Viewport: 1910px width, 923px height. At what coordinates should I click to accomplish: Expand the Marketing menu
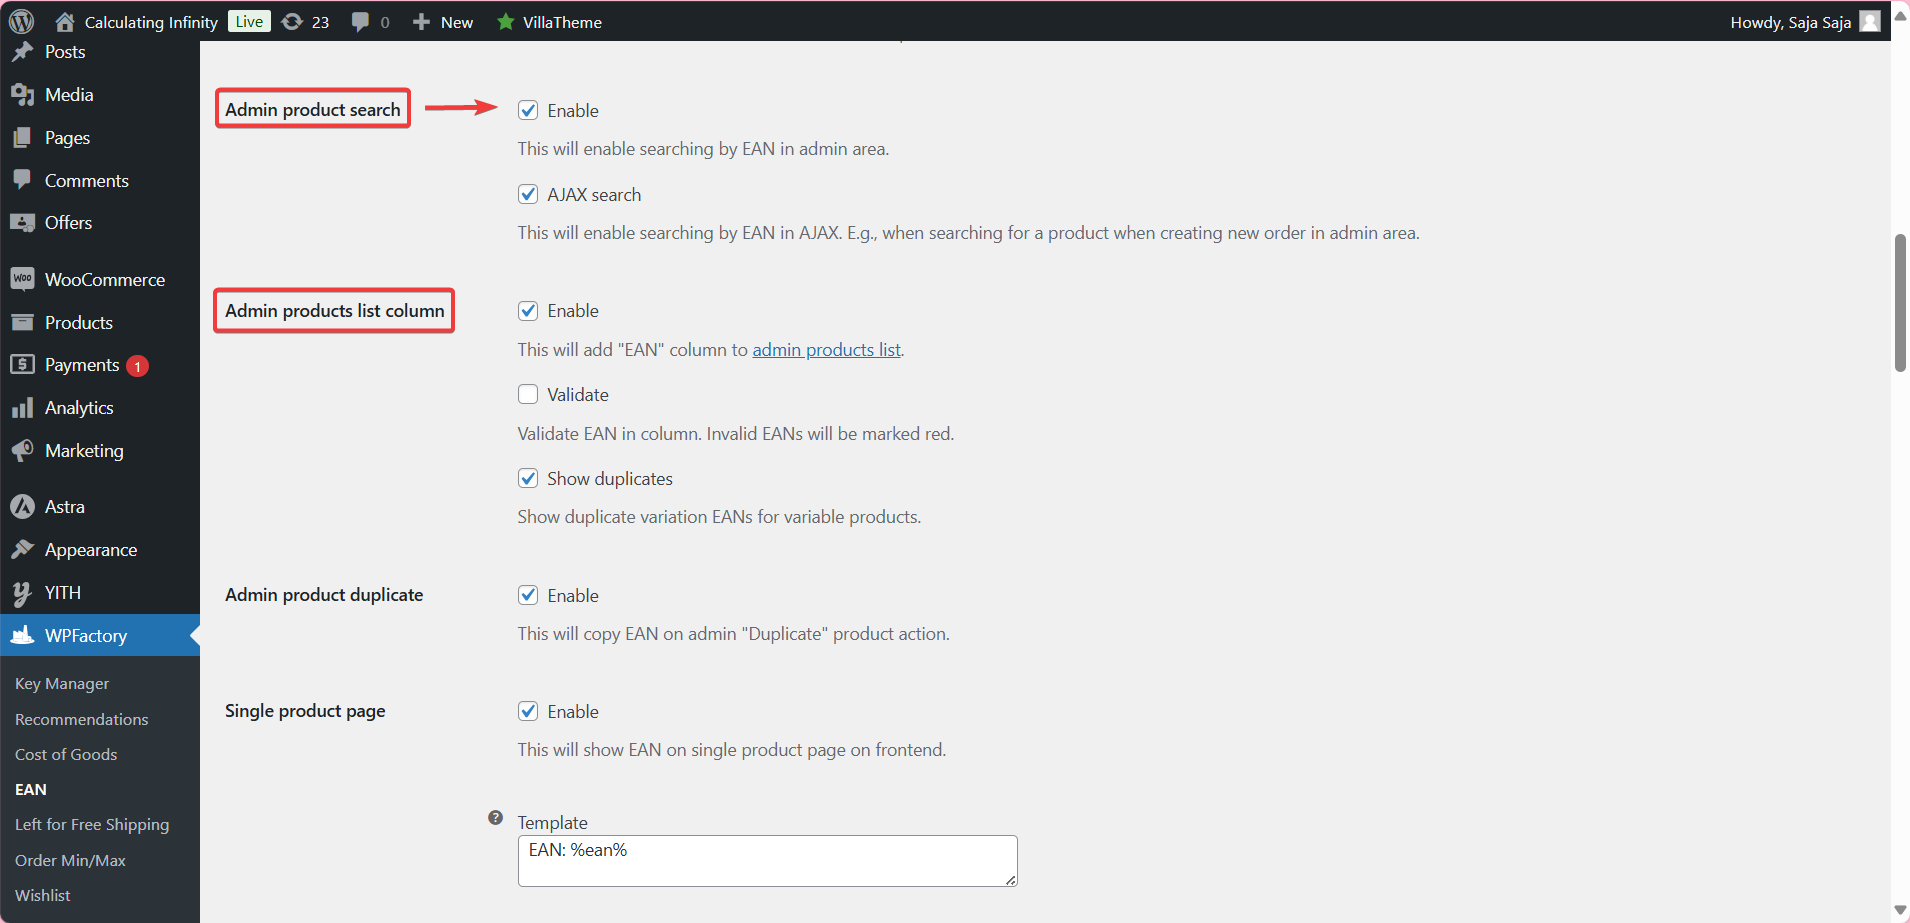(x=84, y=450)
